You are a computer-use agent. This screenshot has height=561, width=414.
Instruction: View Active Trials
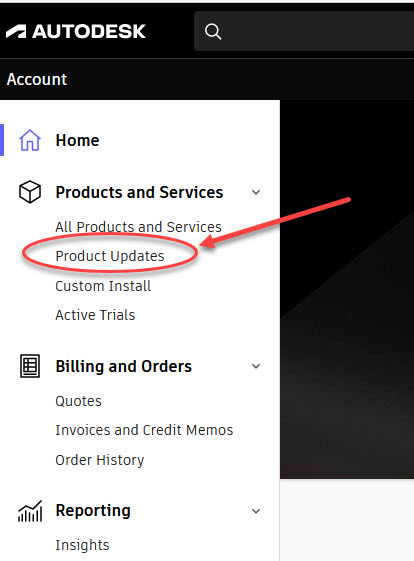(x=95, y=315)
